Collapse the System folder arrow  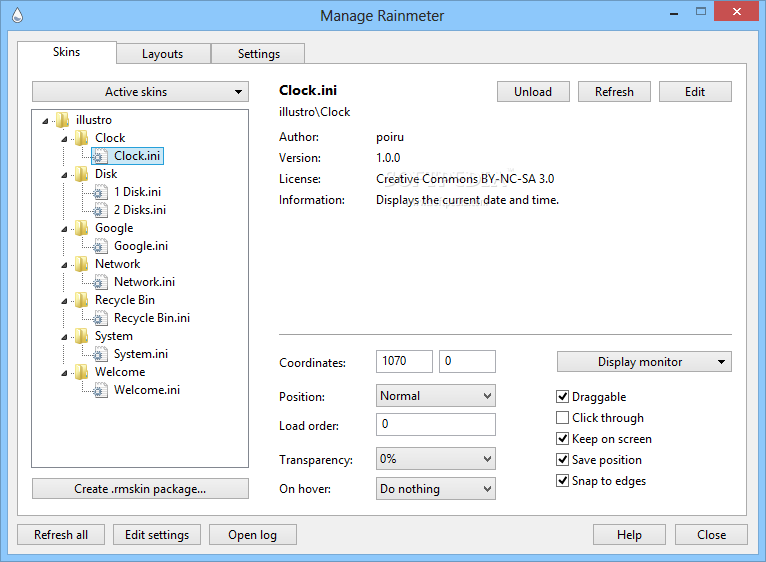click(64, 337)
